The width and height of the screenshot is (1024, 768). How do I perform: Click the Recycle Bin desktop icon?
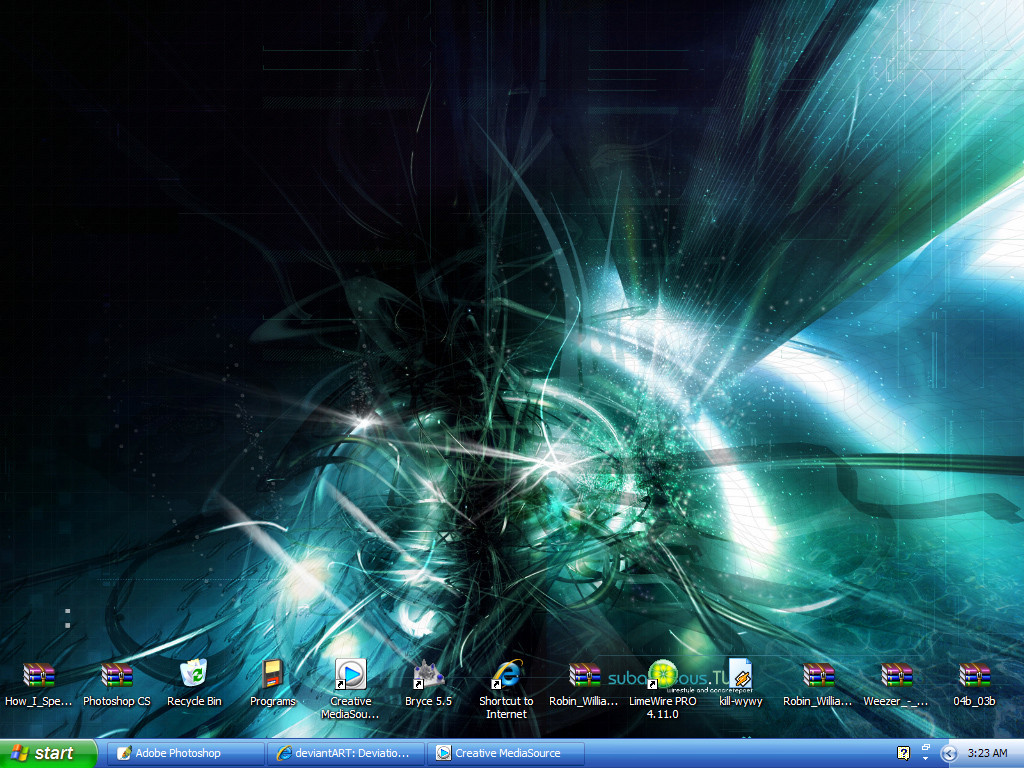[194, 673]
